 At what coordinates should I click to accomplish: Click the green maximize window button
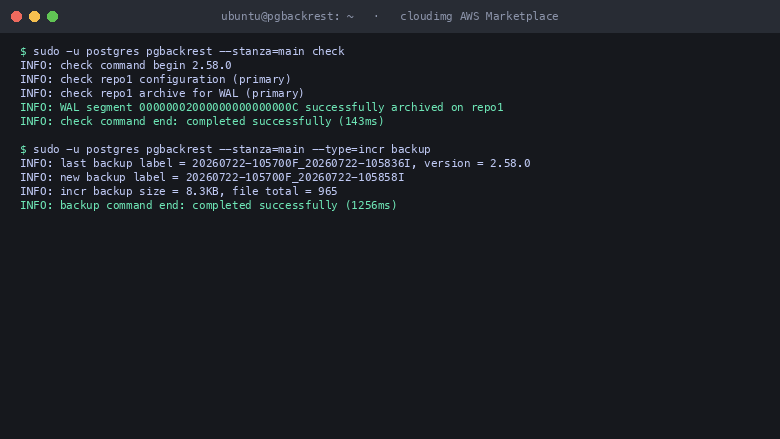click(52, 16)
